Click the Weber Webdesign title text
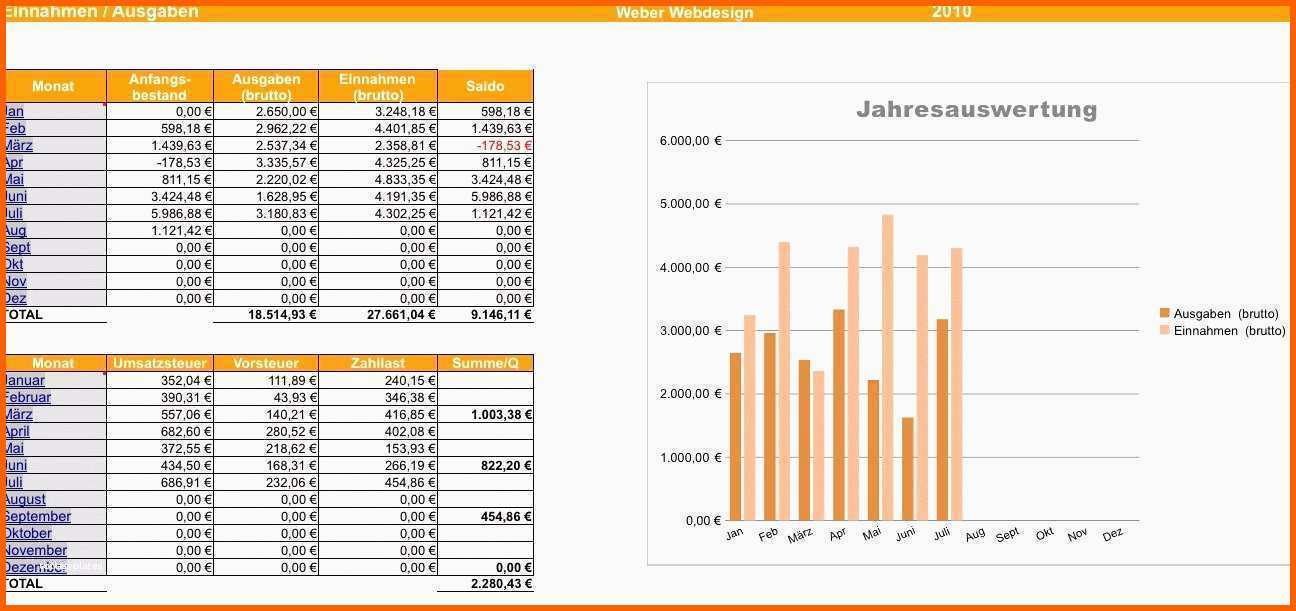 [684, 13]
